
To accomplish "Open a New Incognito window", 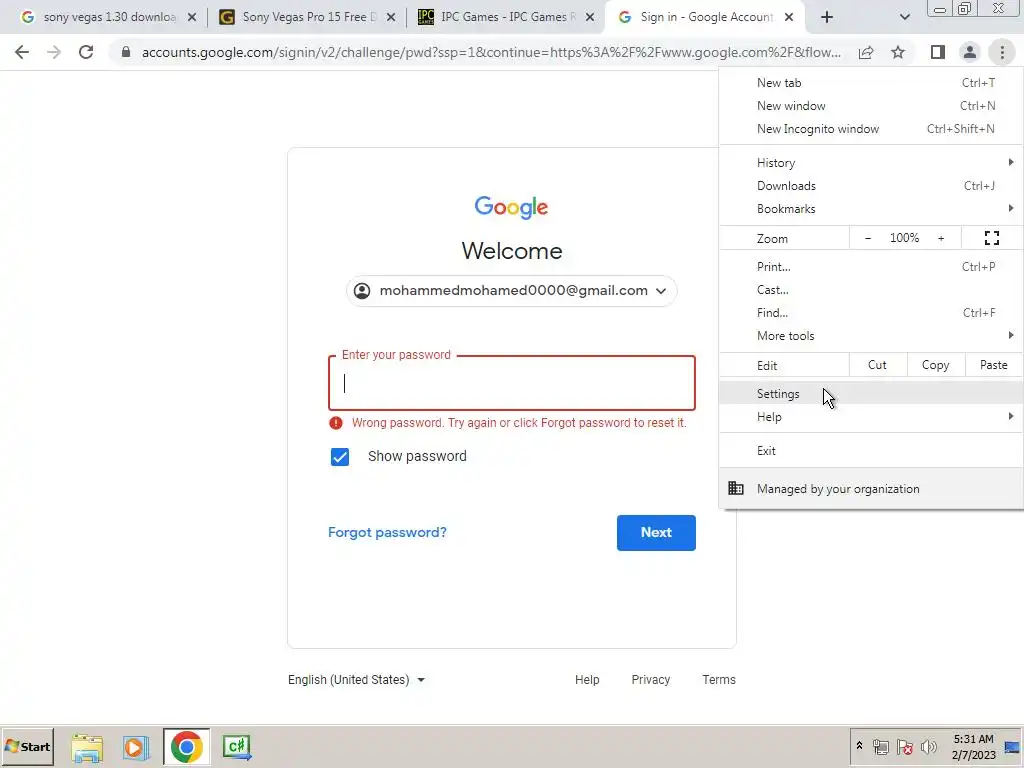I will [x=871, y=129].
